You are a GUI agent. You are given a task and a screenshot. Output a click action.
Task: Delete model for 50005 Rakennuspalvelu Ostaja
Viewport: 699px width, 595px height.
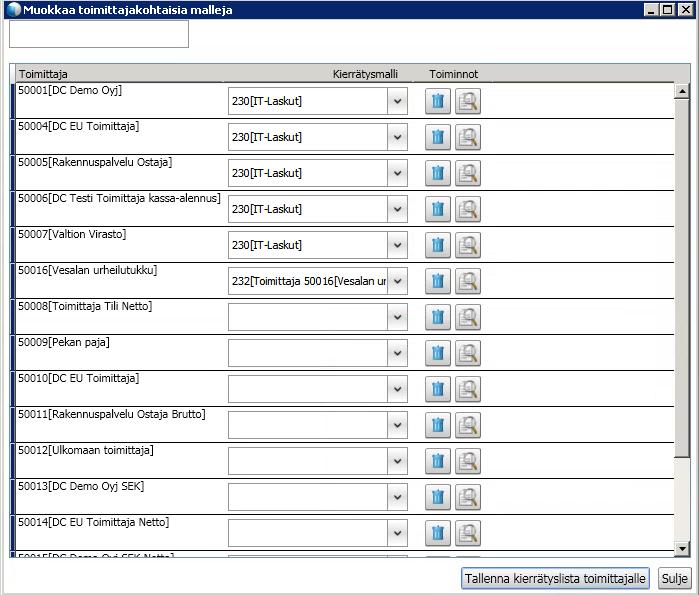[438, 173]
